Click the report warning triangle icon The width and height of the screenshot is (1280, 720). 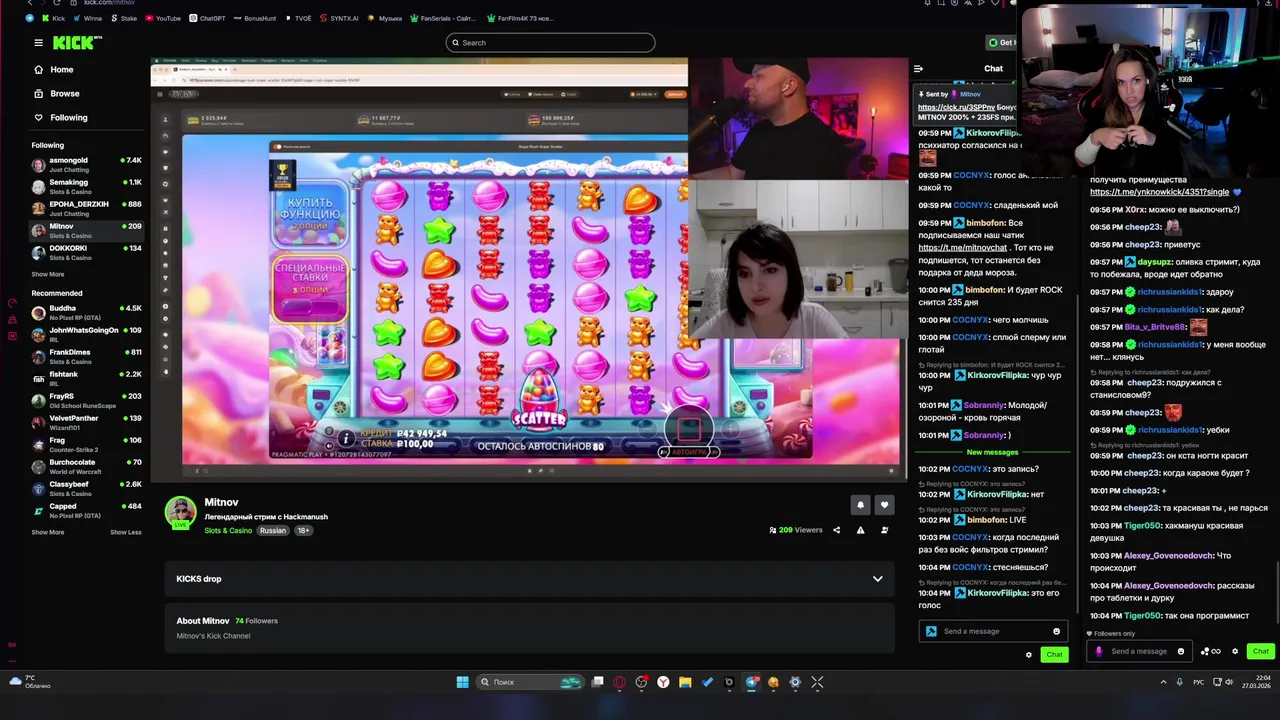(x=860, y=530)
